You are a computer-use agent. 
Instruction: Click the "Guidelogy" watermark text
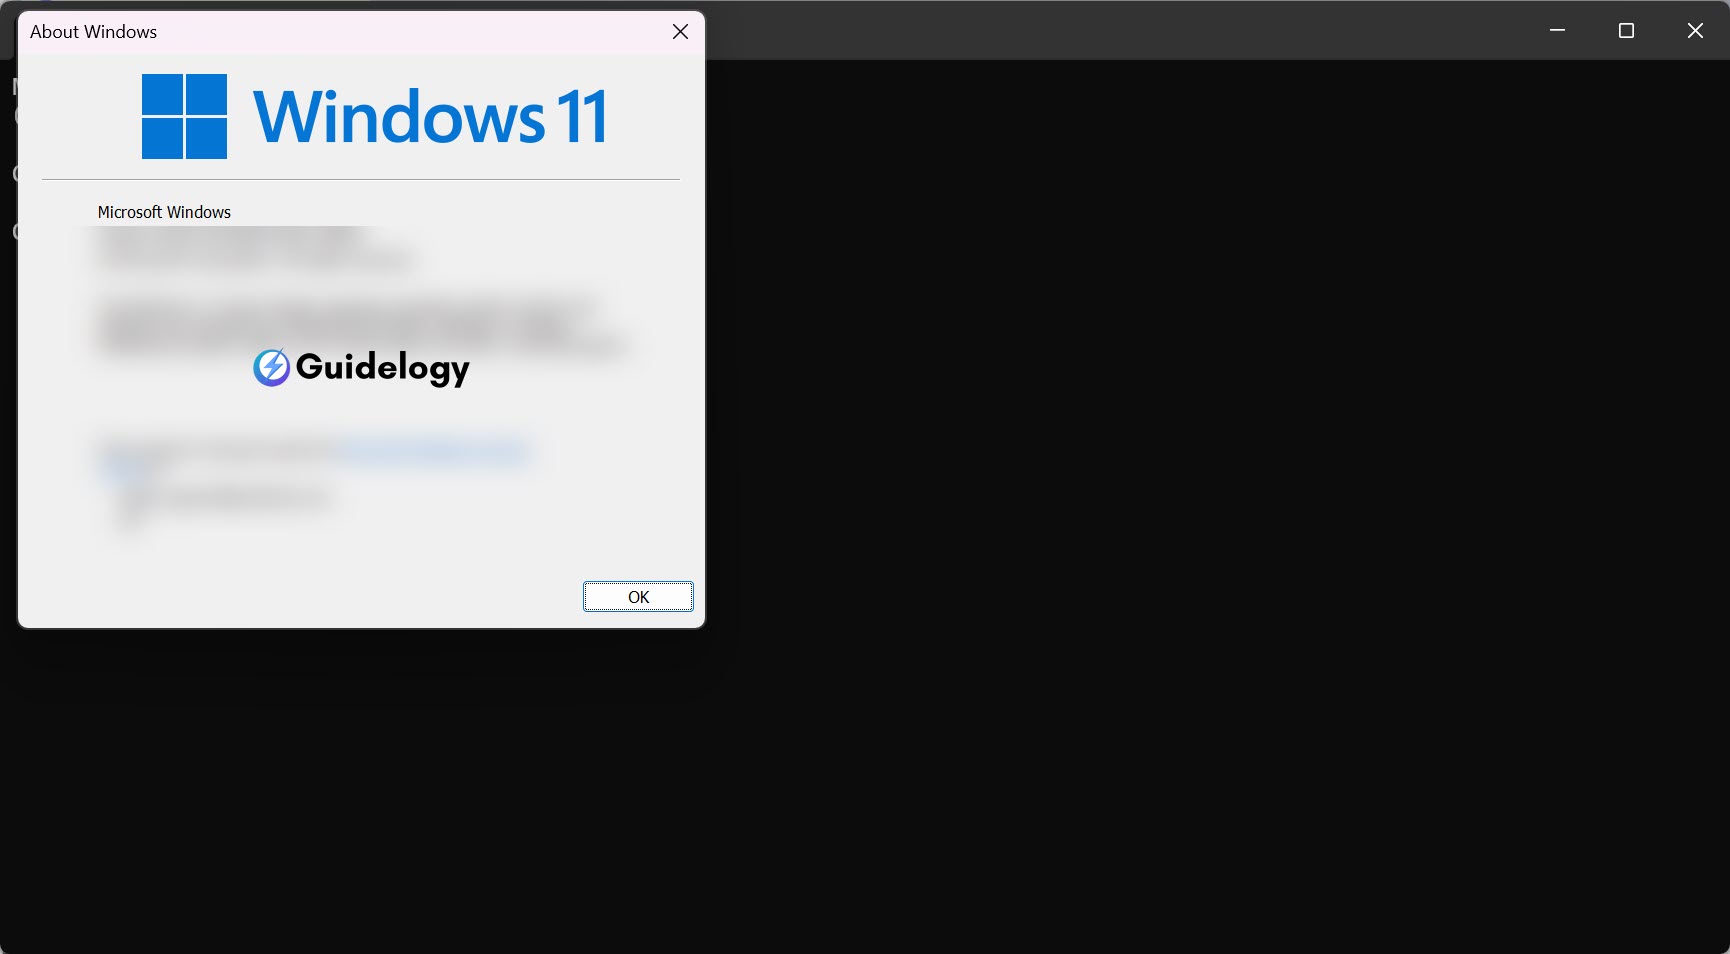pyautogui.click(x=382, y=368)
